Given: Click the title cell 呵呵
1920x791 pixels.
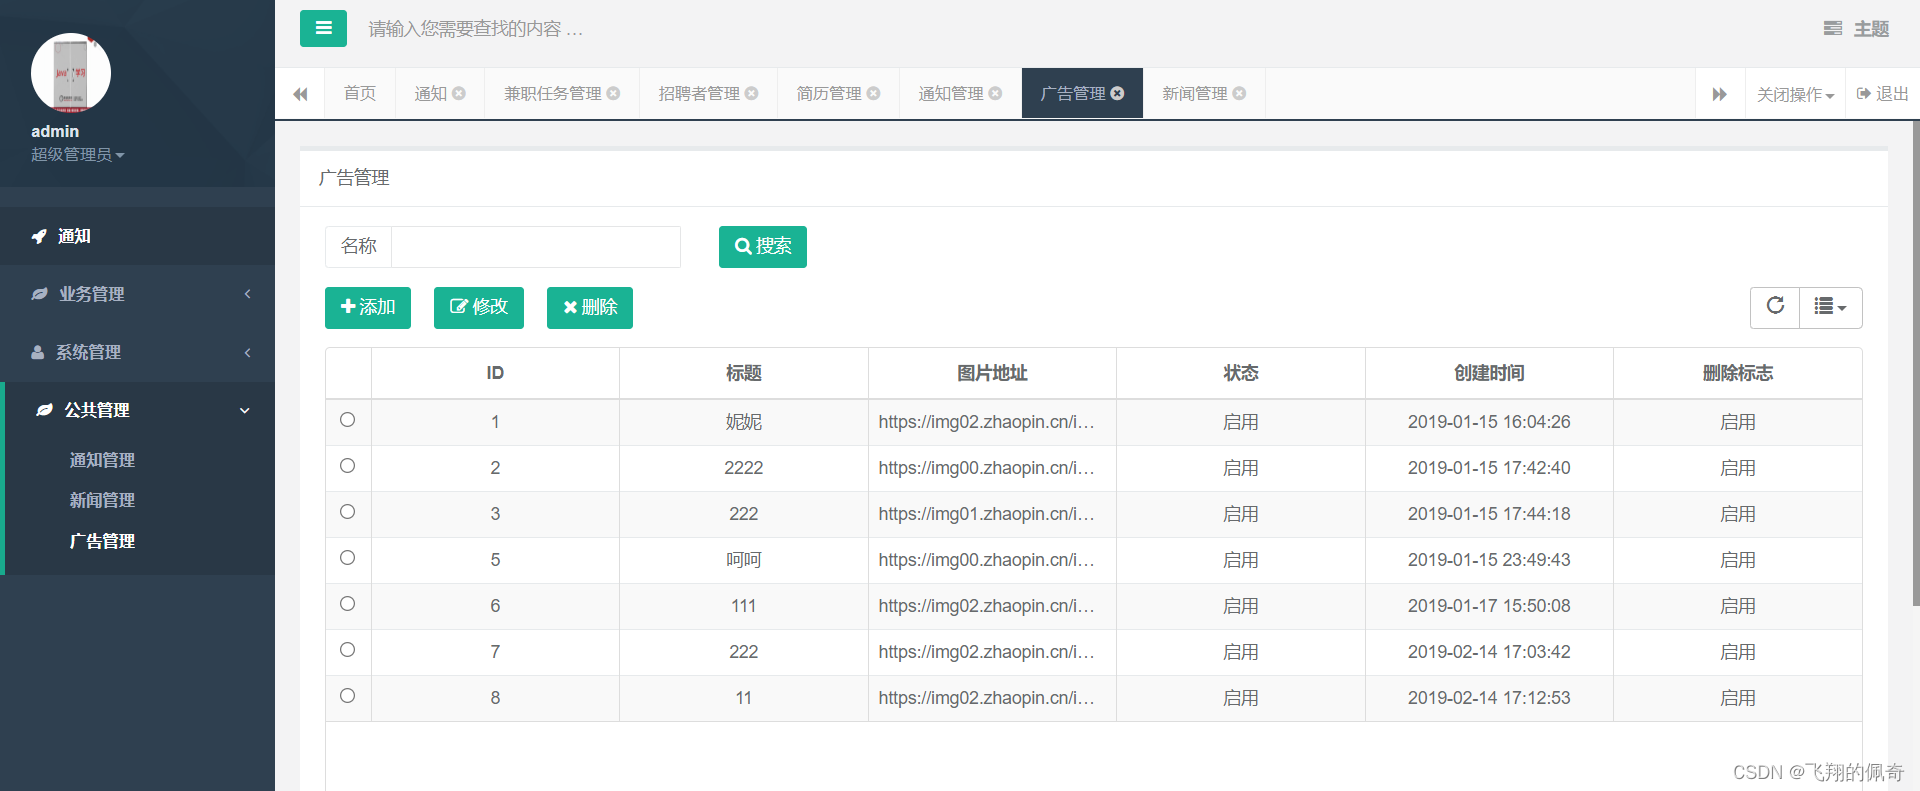Looking at the screenshot, I should click(x=744, y=560).
